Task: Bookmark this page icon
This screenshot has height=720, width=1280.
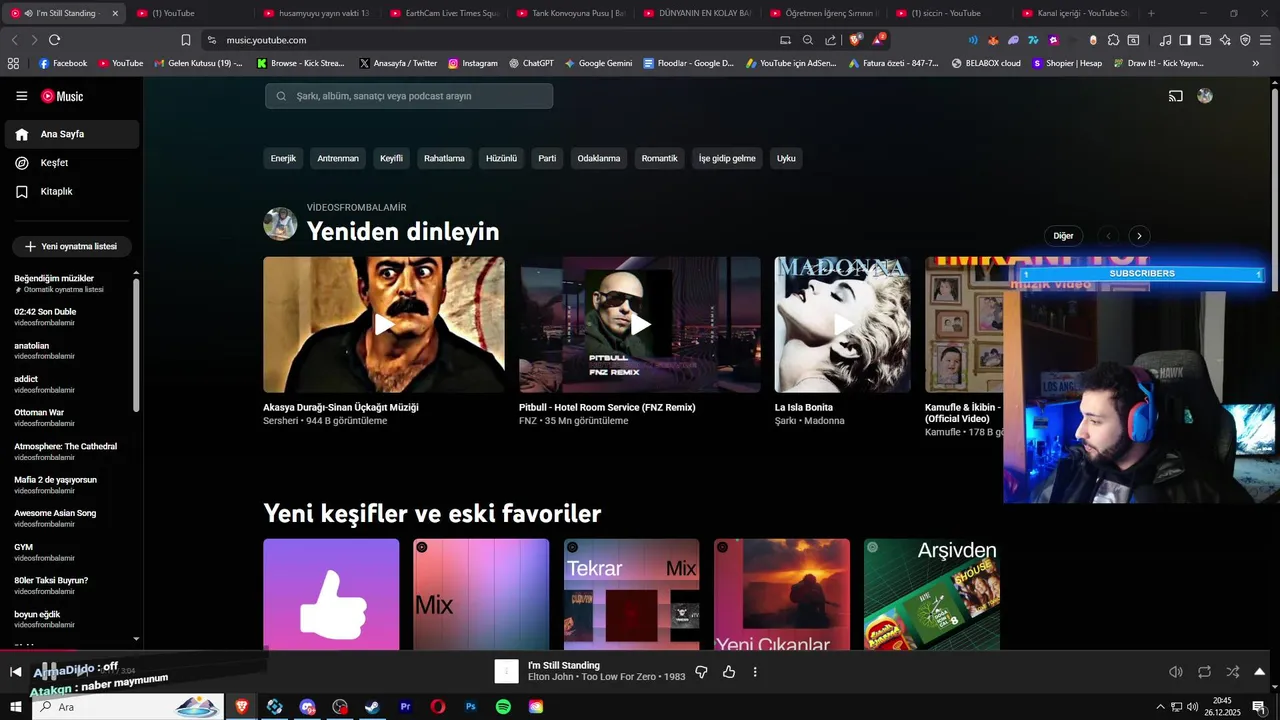Action: [x=186, y=40]
